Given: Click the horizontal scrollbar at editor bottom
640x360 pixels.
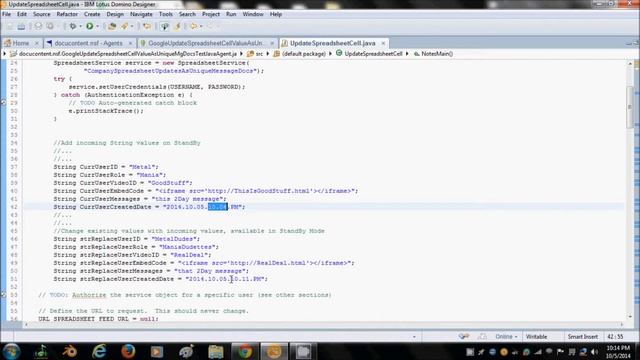Looking at the screenshot, I should pyautogui.click(x=324, y=324).
